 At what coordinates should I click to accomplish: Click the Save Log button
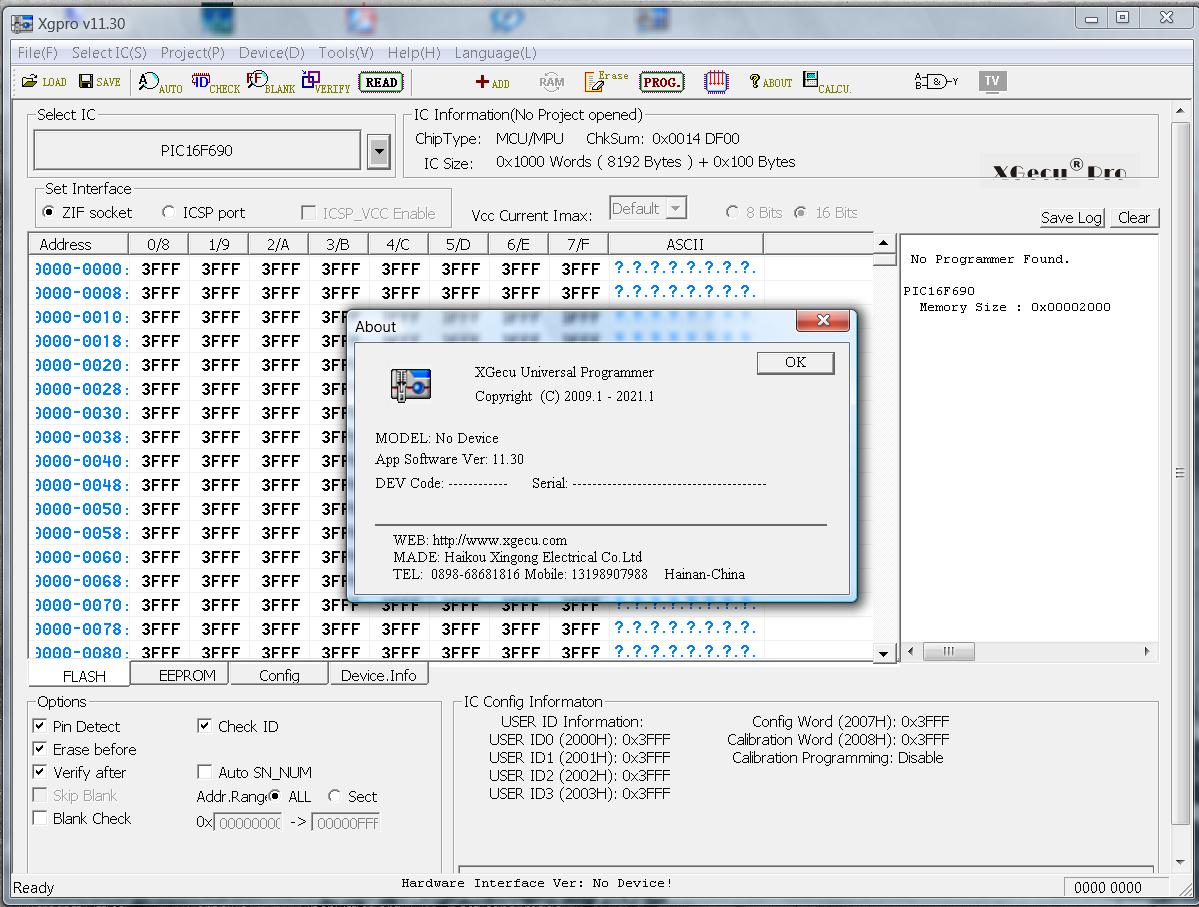1071,217
